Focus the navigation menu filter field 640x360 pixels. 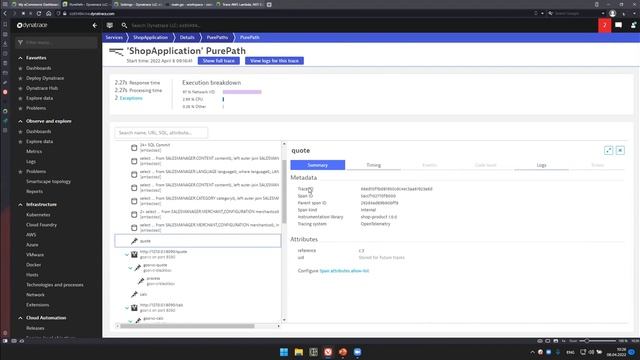point(56,42)
